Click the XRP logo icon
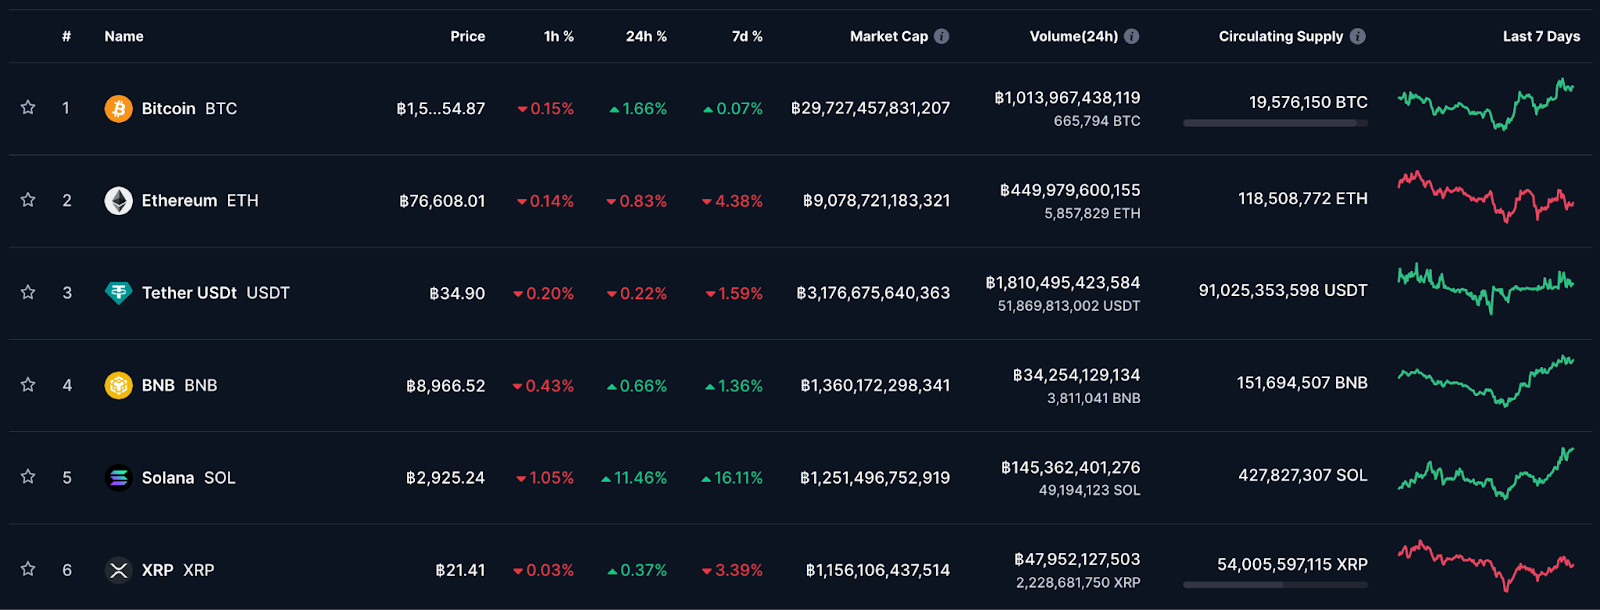The height and width of the screenshot is (610, 1600). click(x=118, y=570)
